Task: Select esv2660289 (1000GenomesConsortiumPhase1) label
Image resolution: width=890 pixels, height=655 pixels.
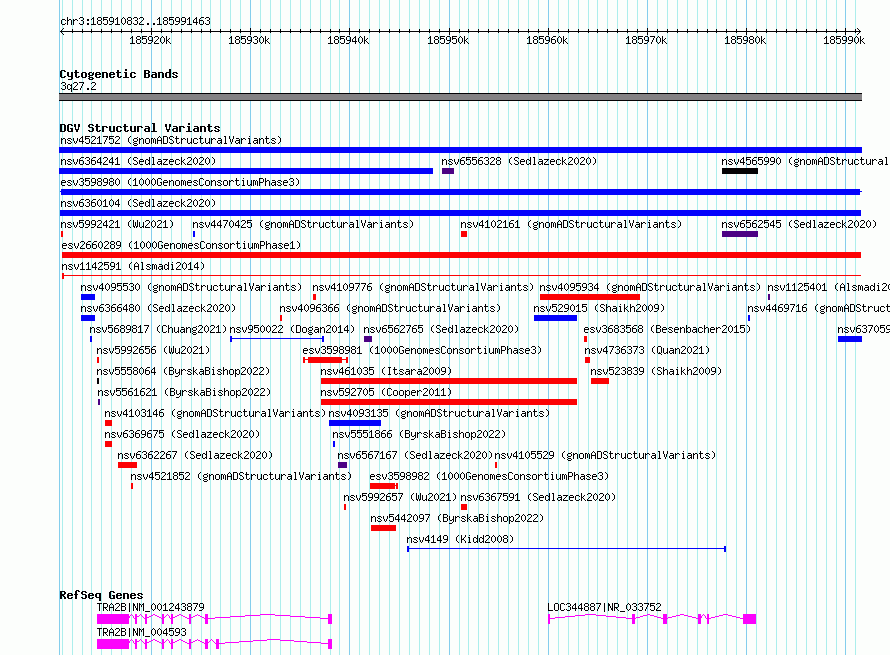Action: (x=181, y=245)
